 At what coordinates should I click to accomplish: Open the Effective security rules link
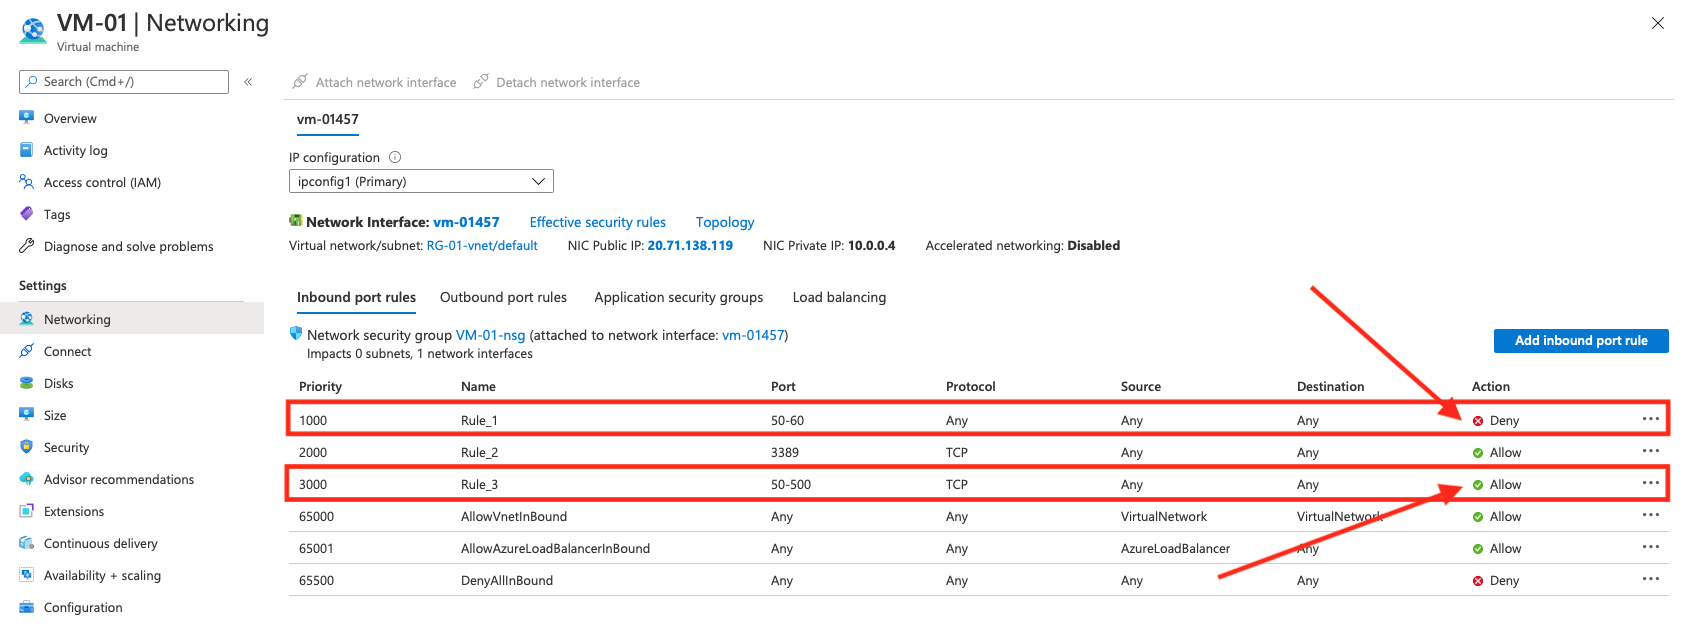(597, 222)
